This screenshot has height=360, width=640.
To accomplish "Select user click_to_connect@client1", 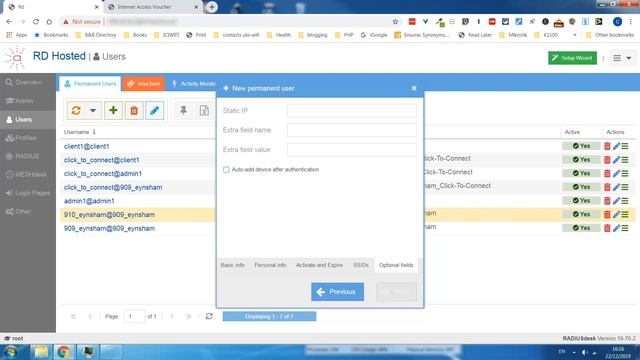I will (x=102, y=160).
